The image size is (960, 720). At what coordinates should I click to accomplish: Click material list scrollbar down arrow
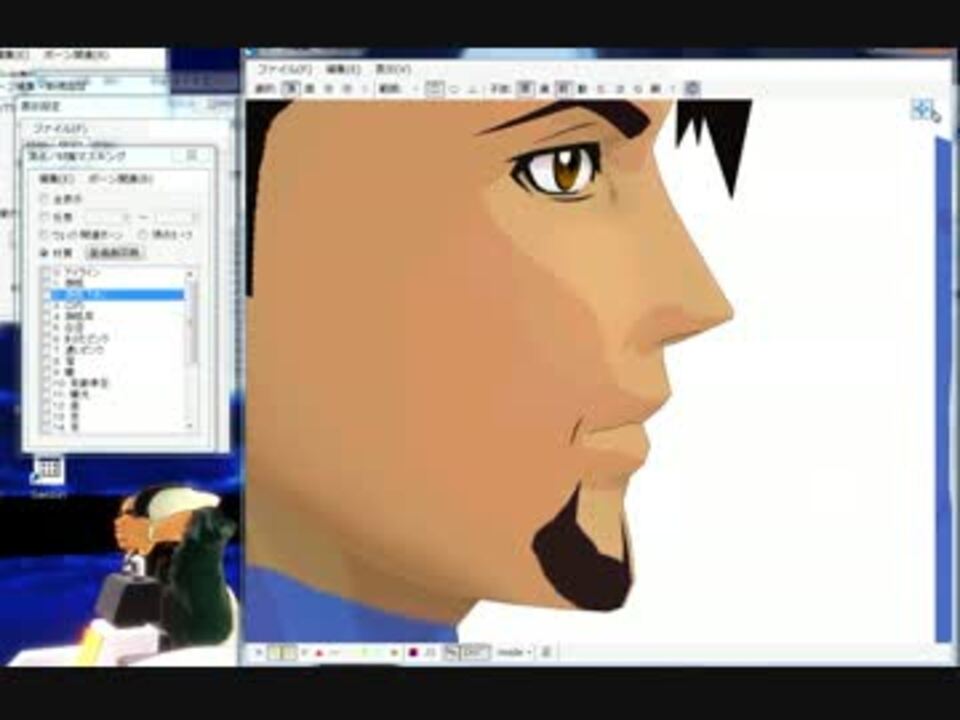(x=190, y=426)
